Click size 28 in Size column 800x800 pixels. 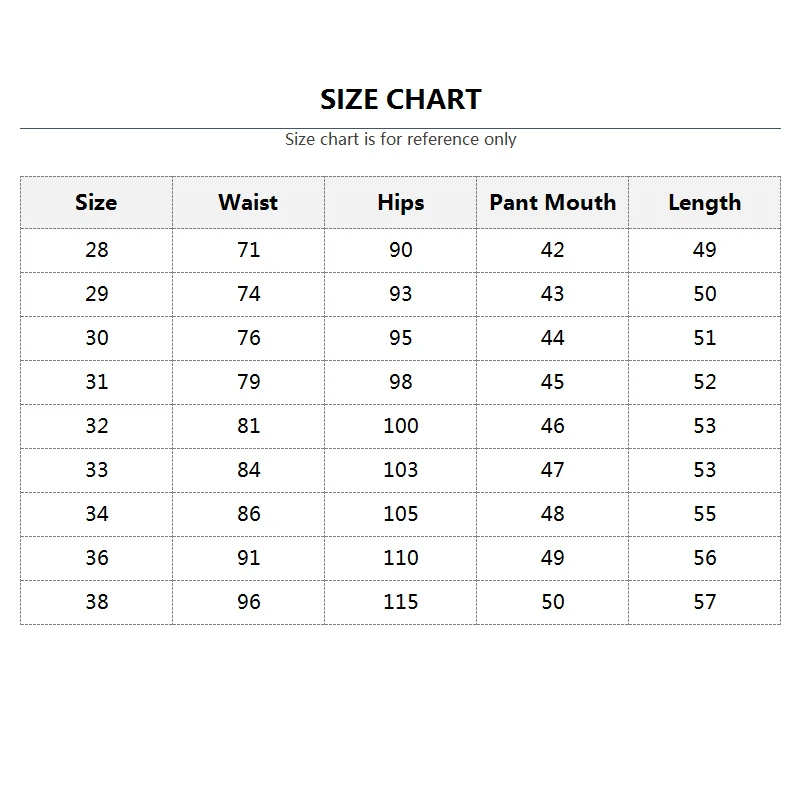[96, 250]
